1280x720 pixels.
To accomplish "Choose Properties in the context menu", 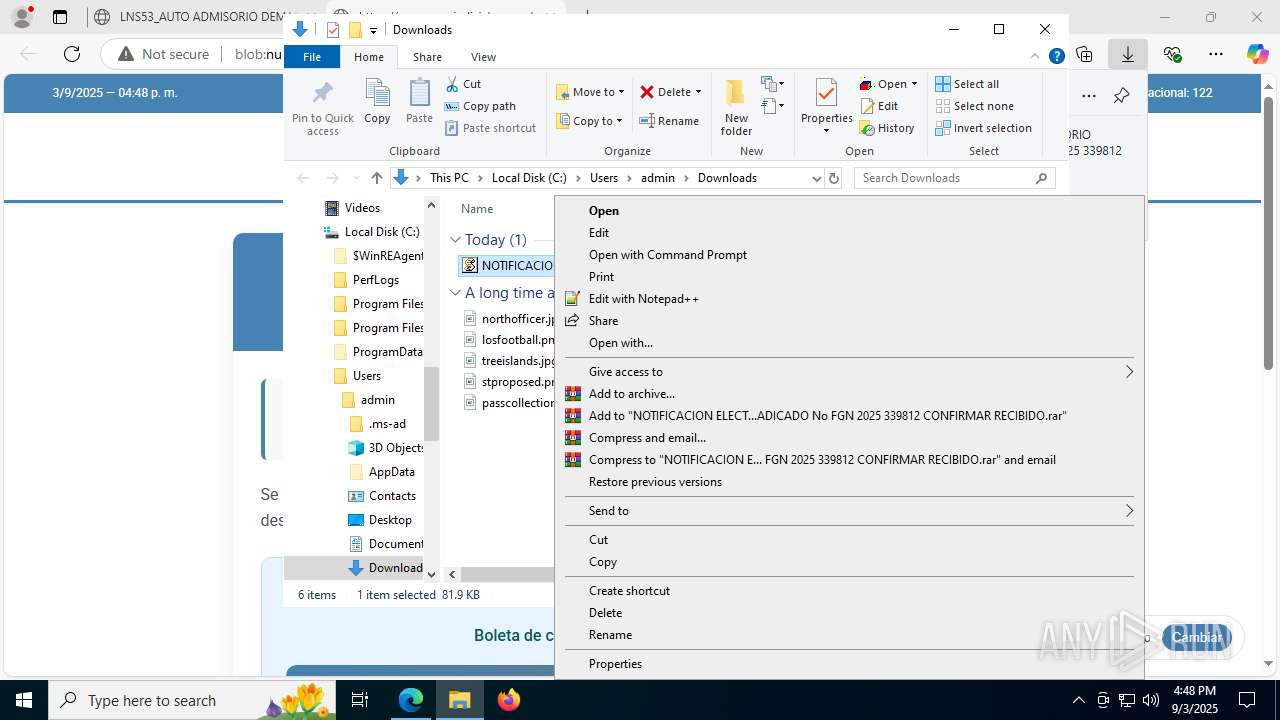I will tap(849, 664).
